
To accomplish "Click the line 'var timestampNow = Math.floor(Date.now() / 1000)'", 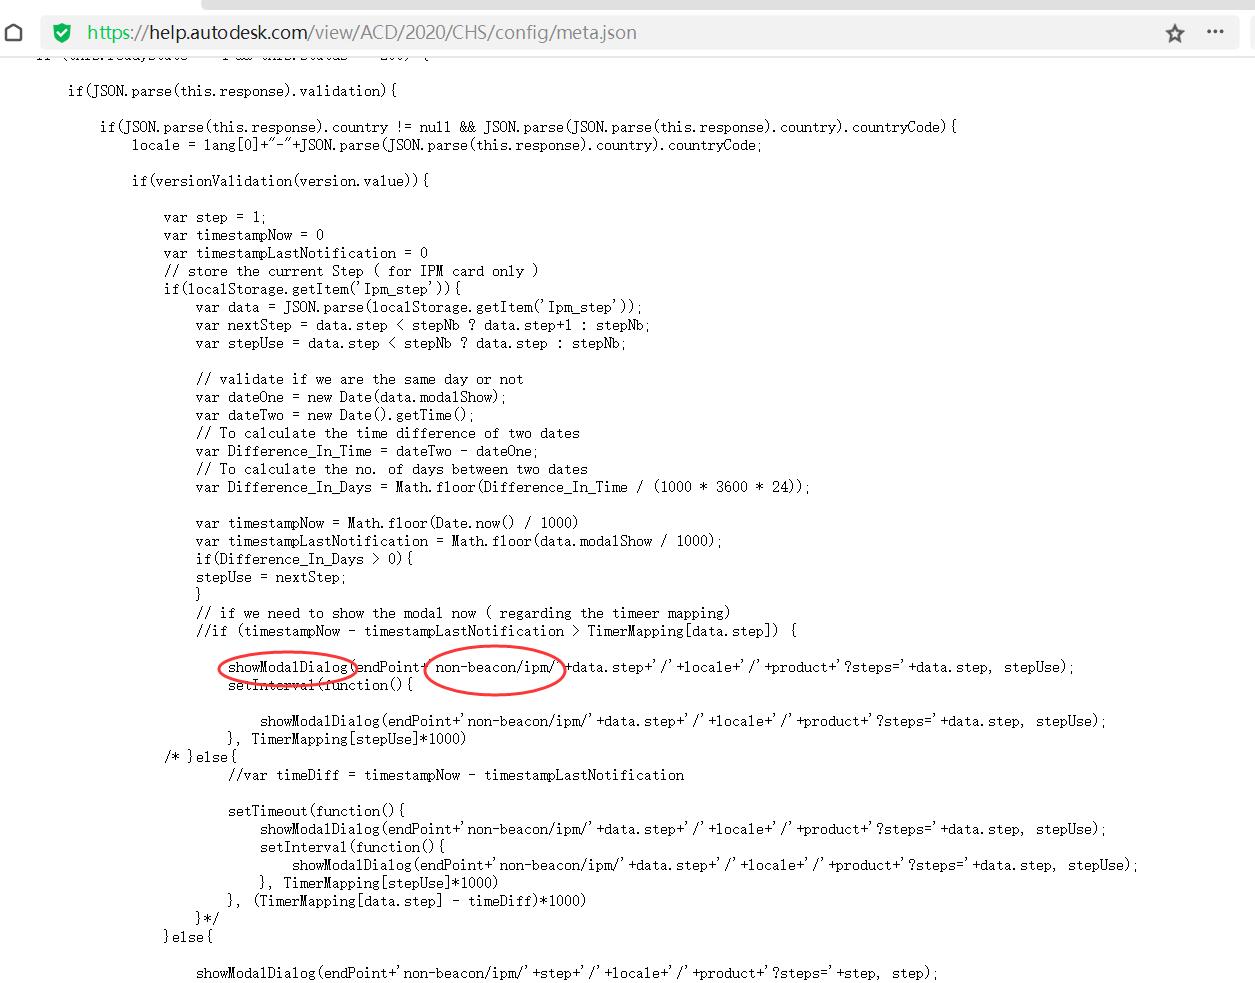I will [x=387, y=523].
